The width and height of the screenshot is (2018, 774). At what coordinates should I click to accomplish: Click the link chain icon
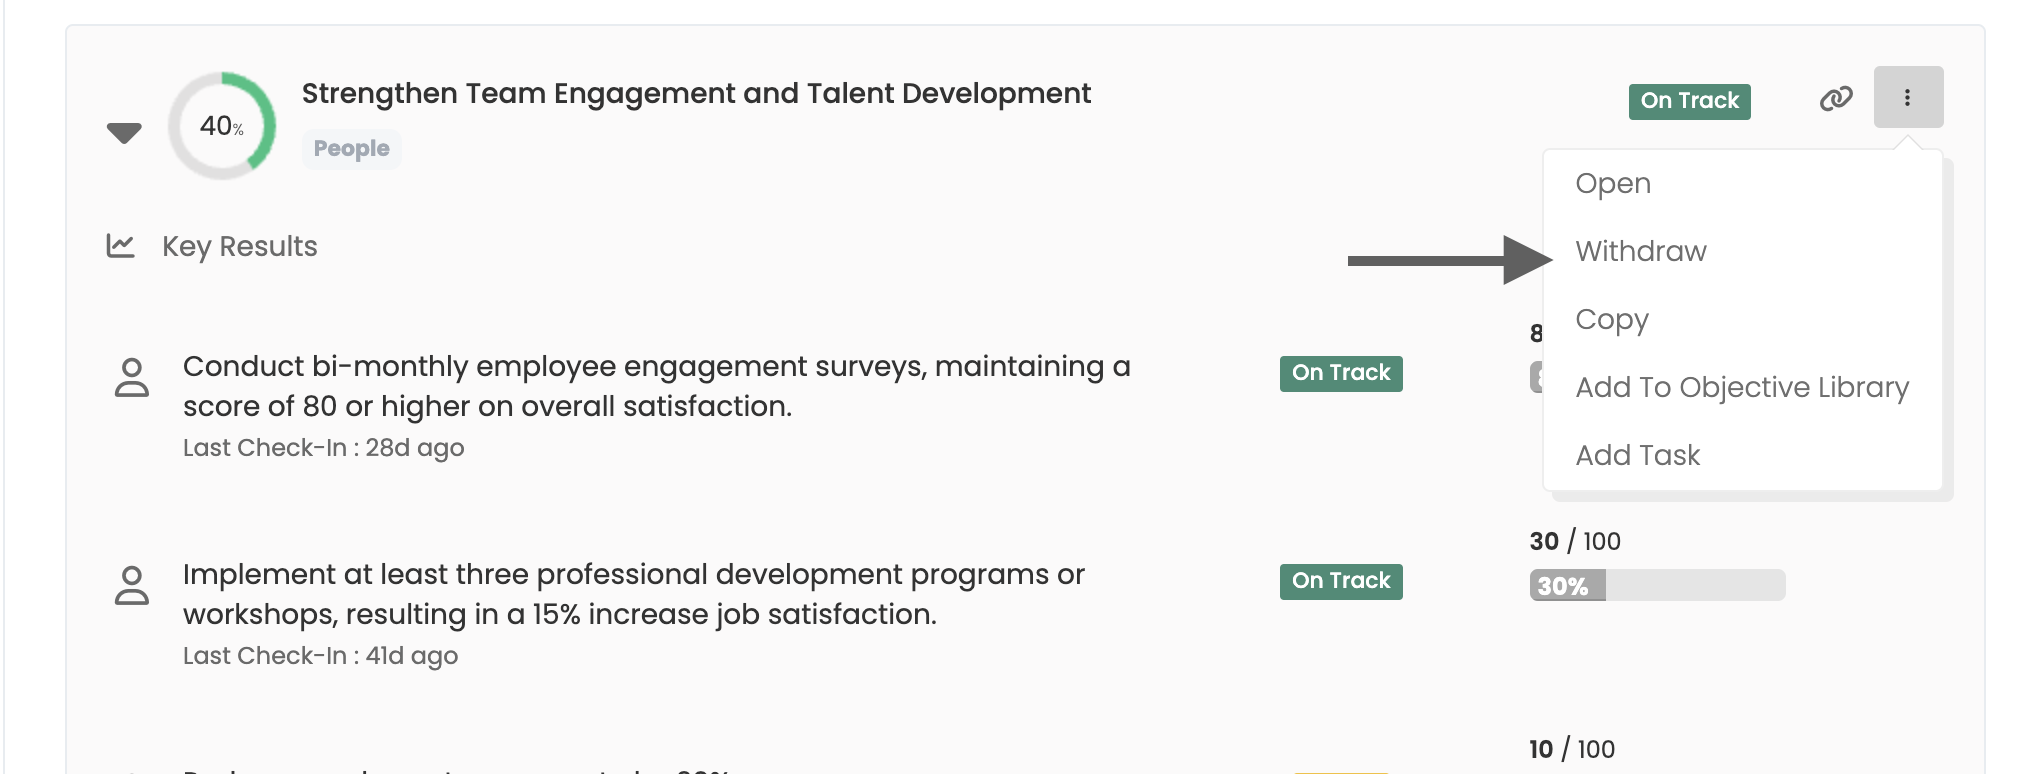(x=1835, y=98)
